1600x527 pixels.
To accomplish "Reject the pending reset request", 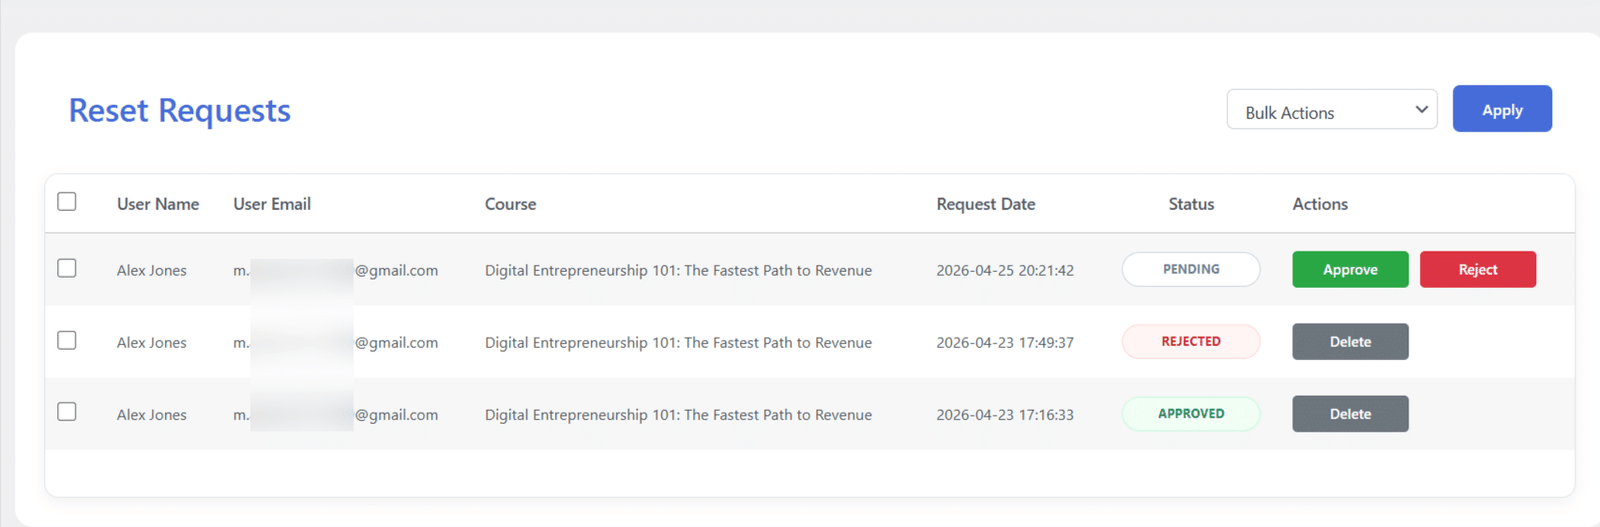I will click(x=1478, y=270).
